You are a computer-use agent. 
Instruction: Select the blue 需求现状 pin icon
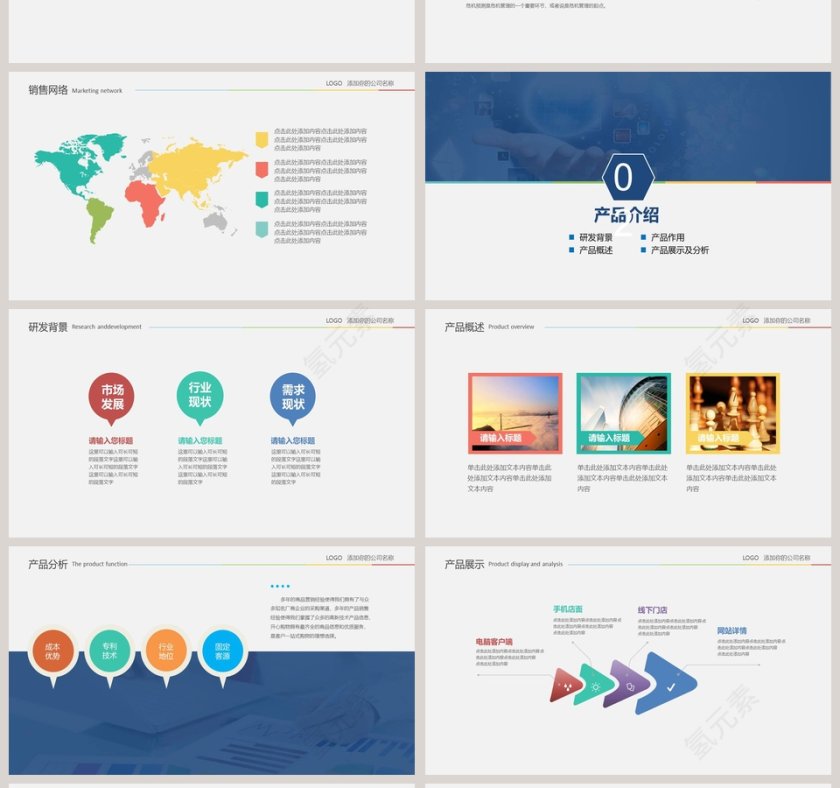[293, 396]
